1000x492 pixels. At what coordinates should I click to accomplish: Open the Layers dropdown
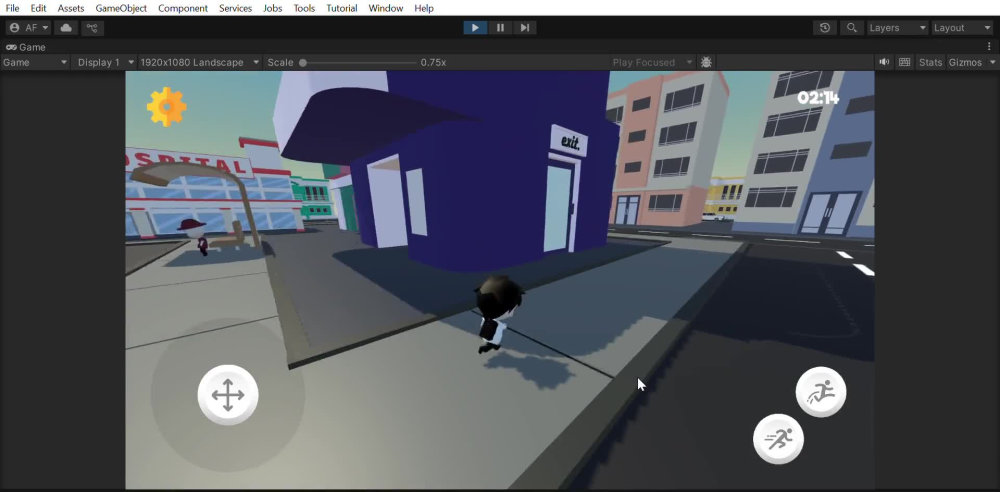pos(897,28)
